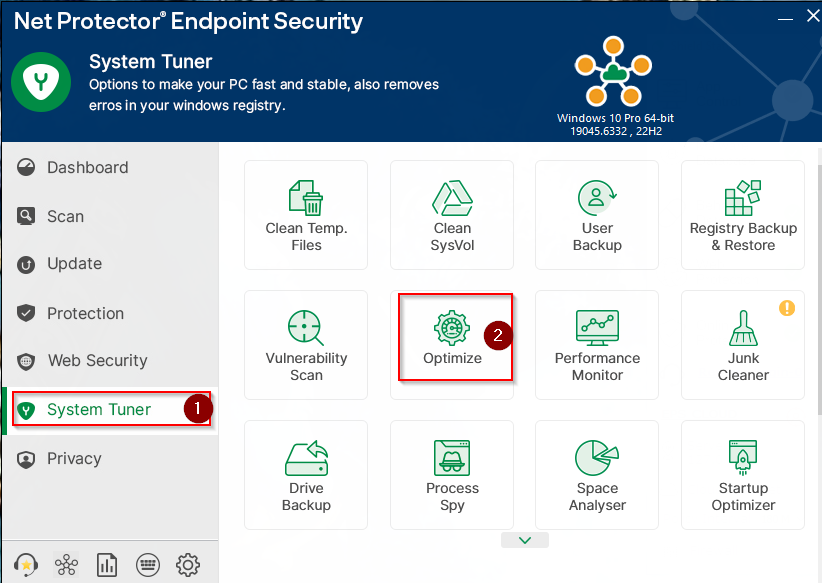Open Registry Backup & Restore
Screen dimensions: 822x583
point(743,215)
